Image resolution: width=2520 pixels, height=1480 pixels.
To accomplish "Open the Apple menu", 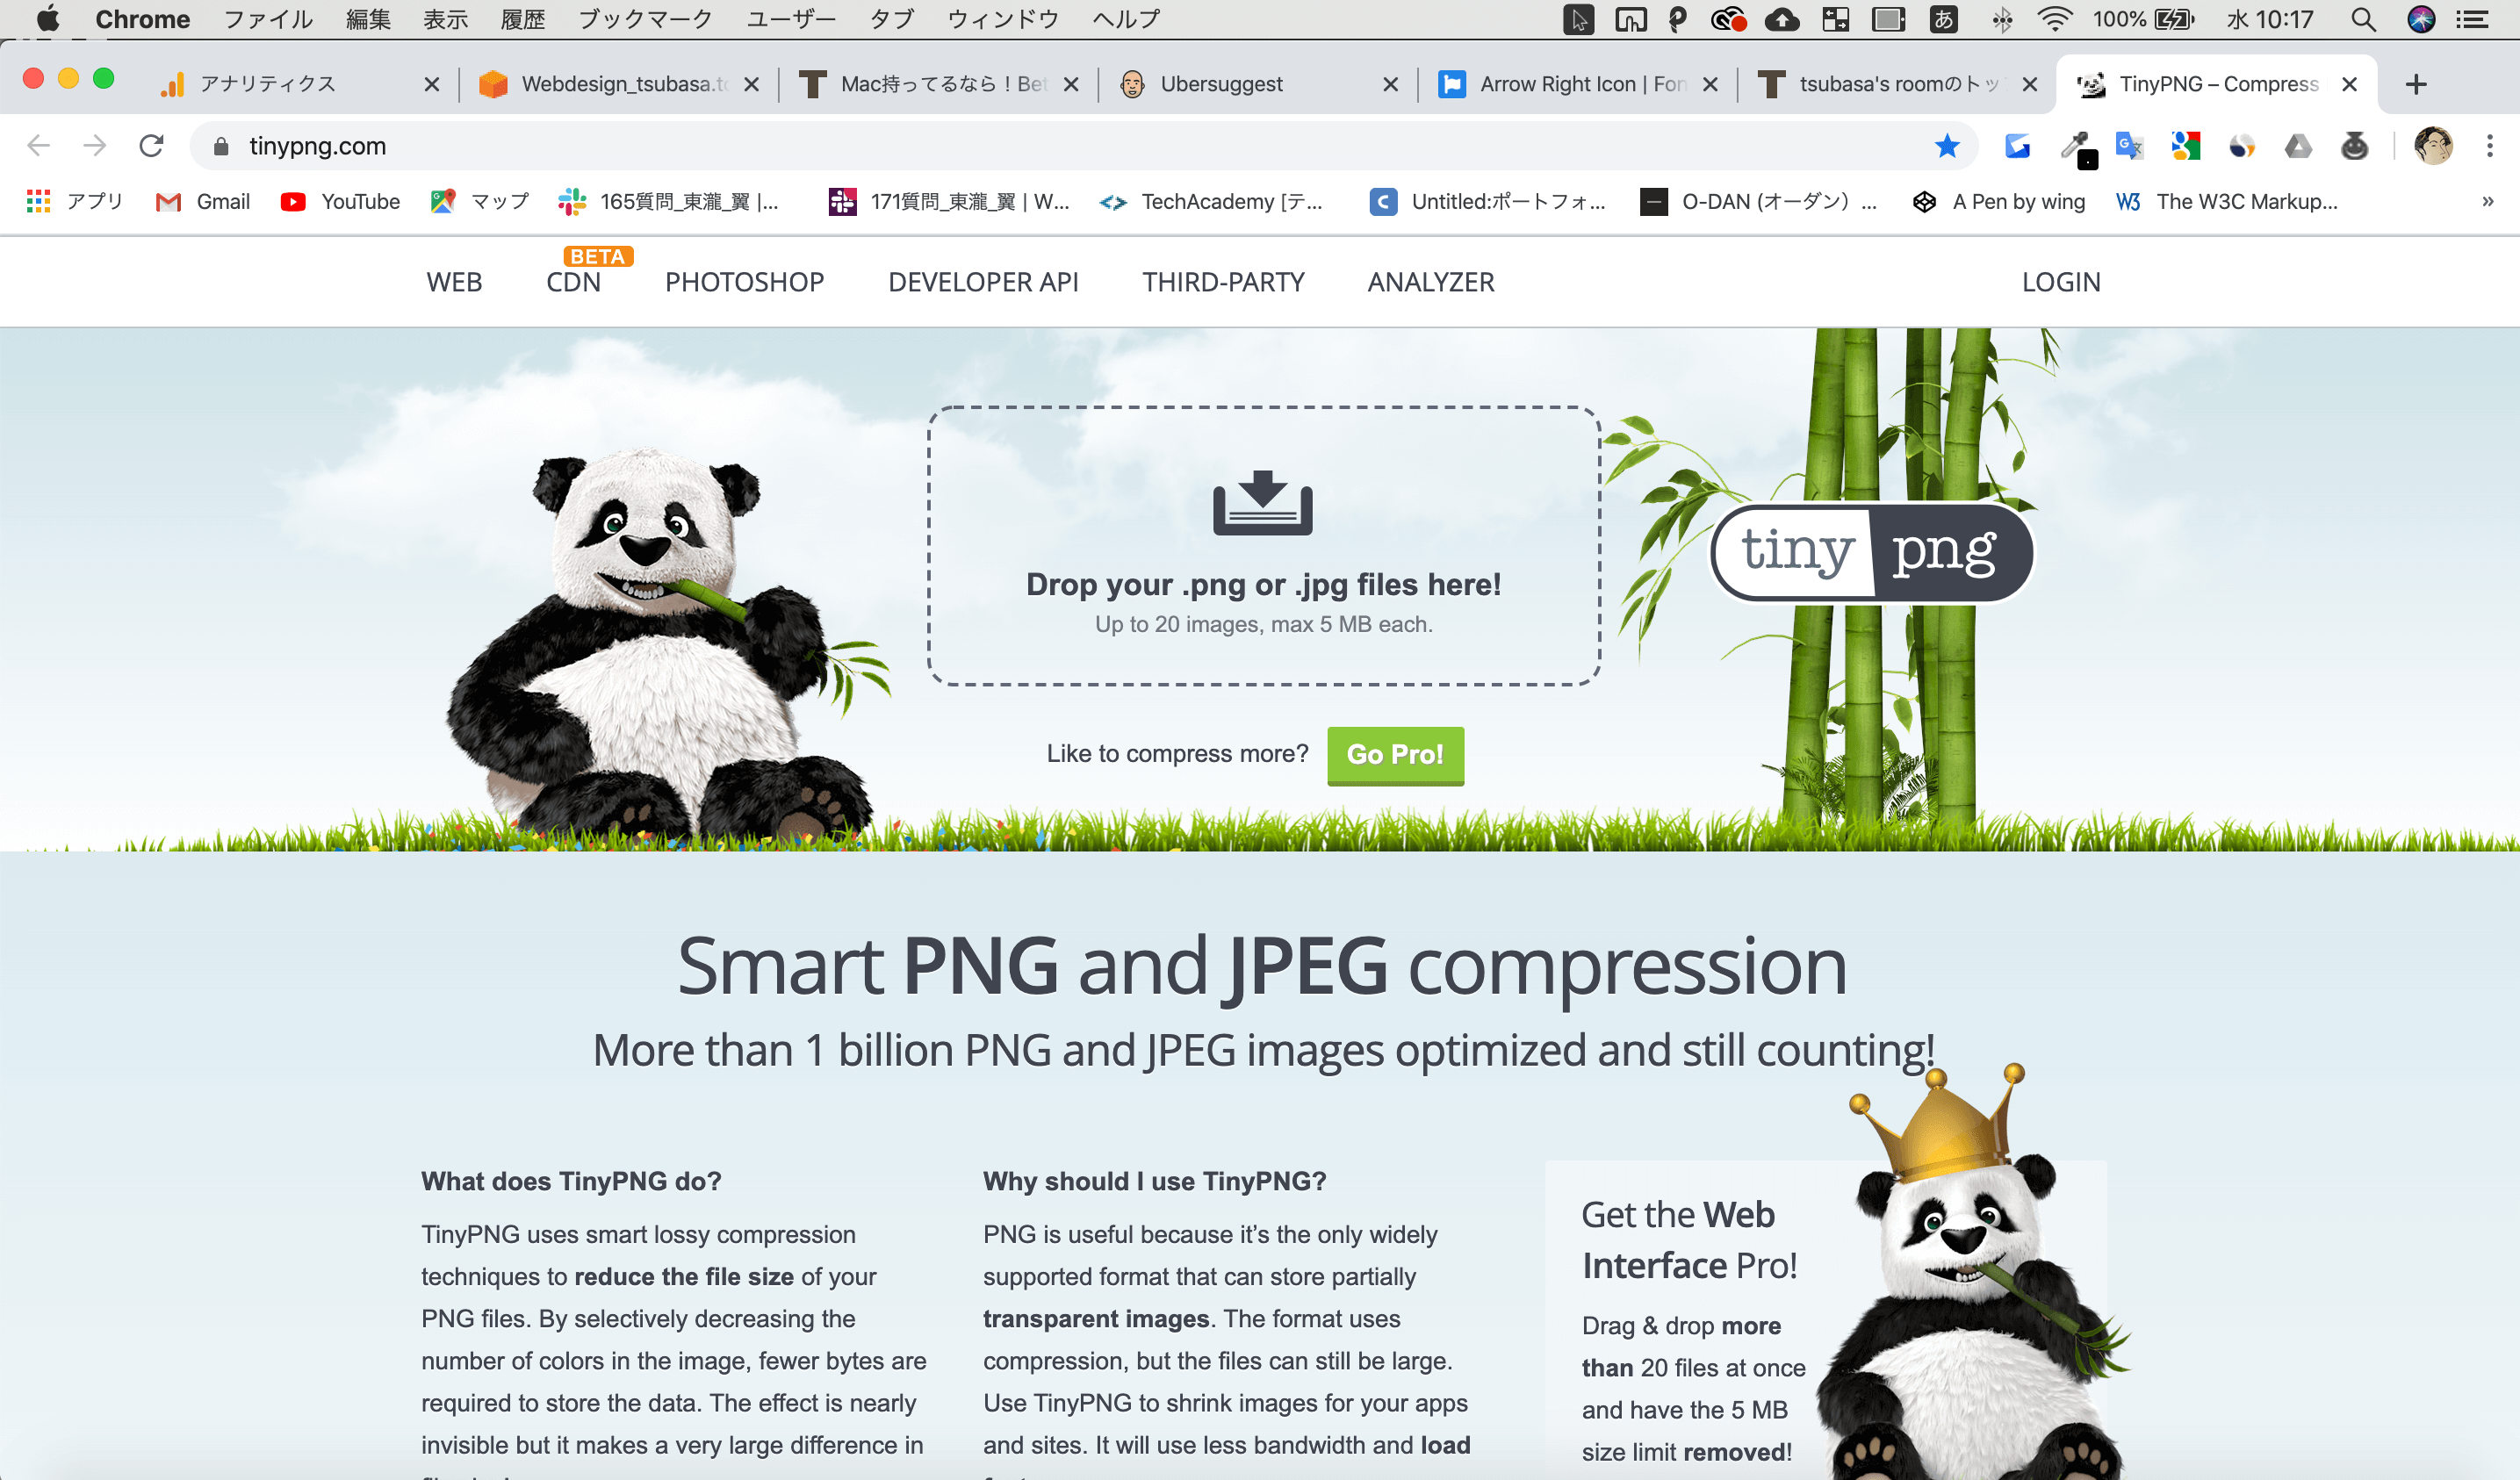I will point(47,19).
